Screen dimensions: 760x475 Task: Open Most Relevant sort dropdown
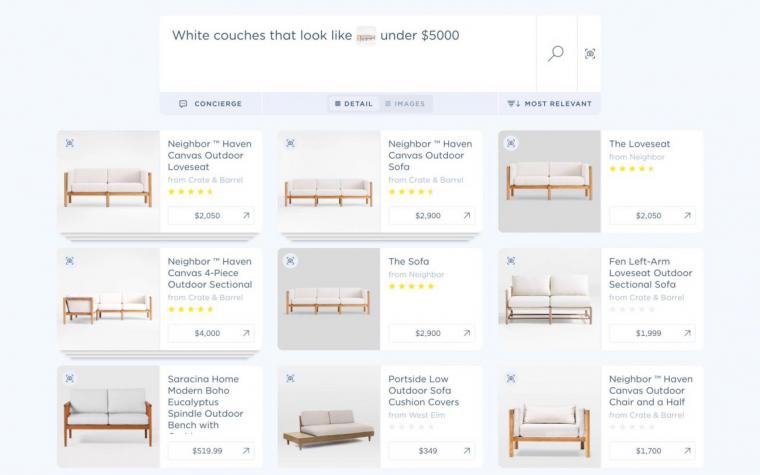pyautogui.click(x=549, y=104)
